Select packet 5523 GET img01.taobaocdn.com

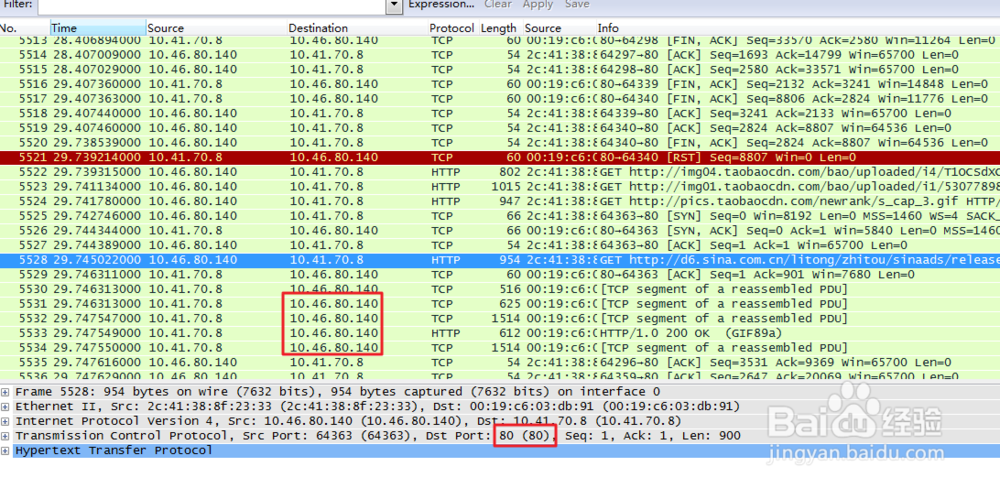[x=500, y=186]
